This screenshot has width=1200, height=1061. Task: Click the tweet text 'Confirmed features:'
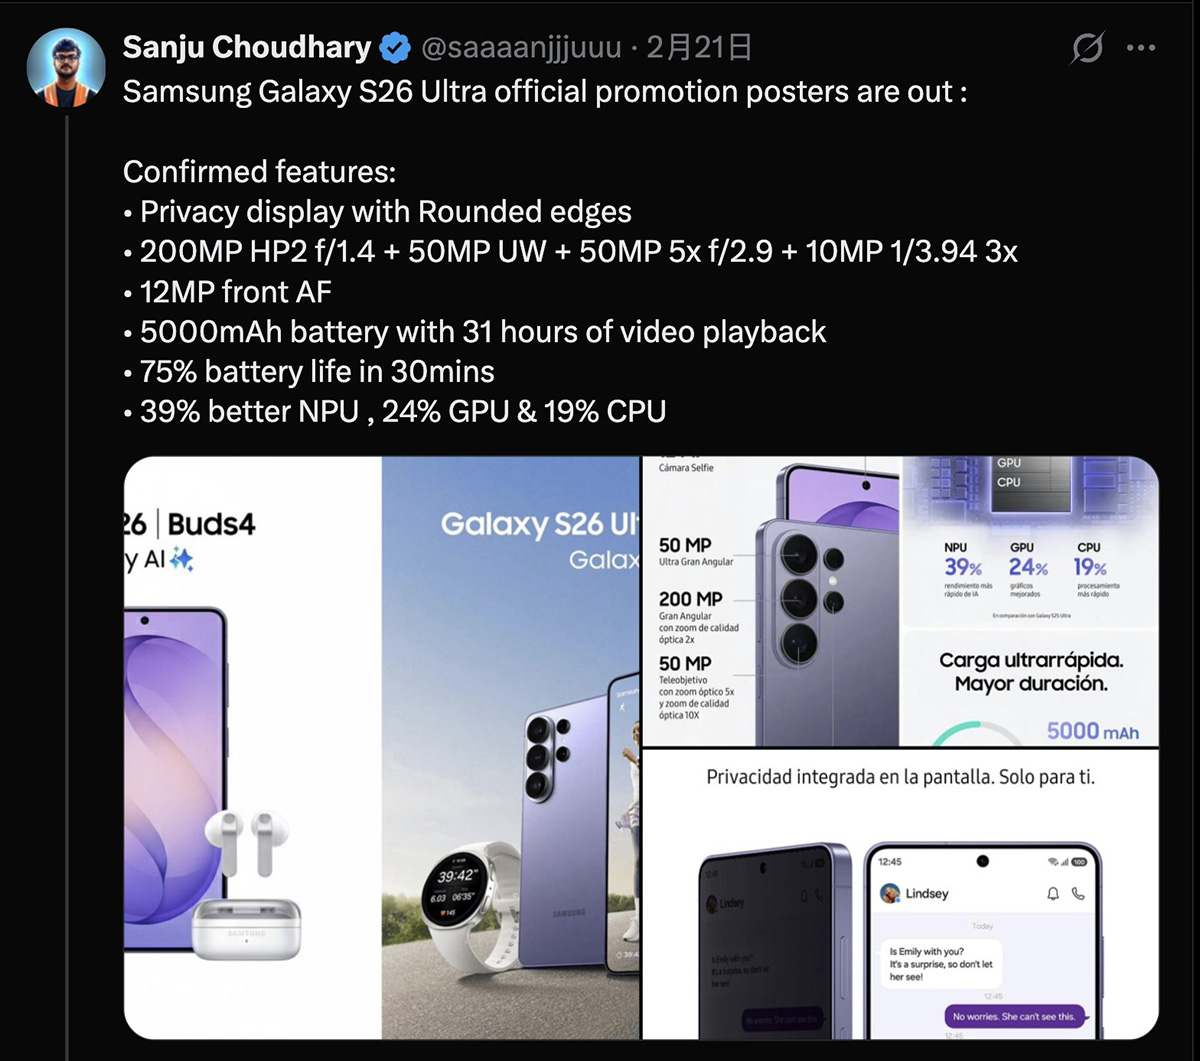point(260,172)
